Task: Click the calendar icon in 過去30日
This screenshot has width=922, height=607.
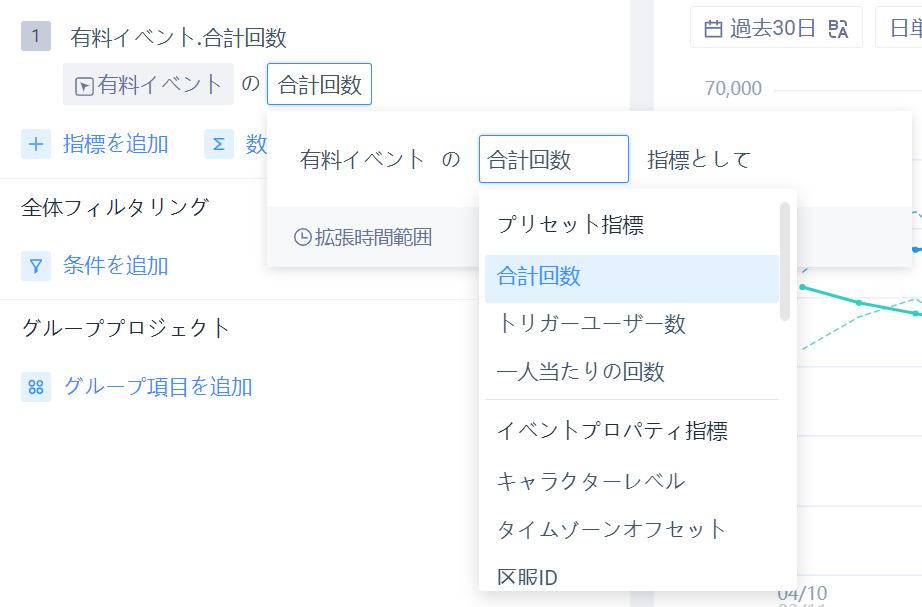Action: pos(713,28)
